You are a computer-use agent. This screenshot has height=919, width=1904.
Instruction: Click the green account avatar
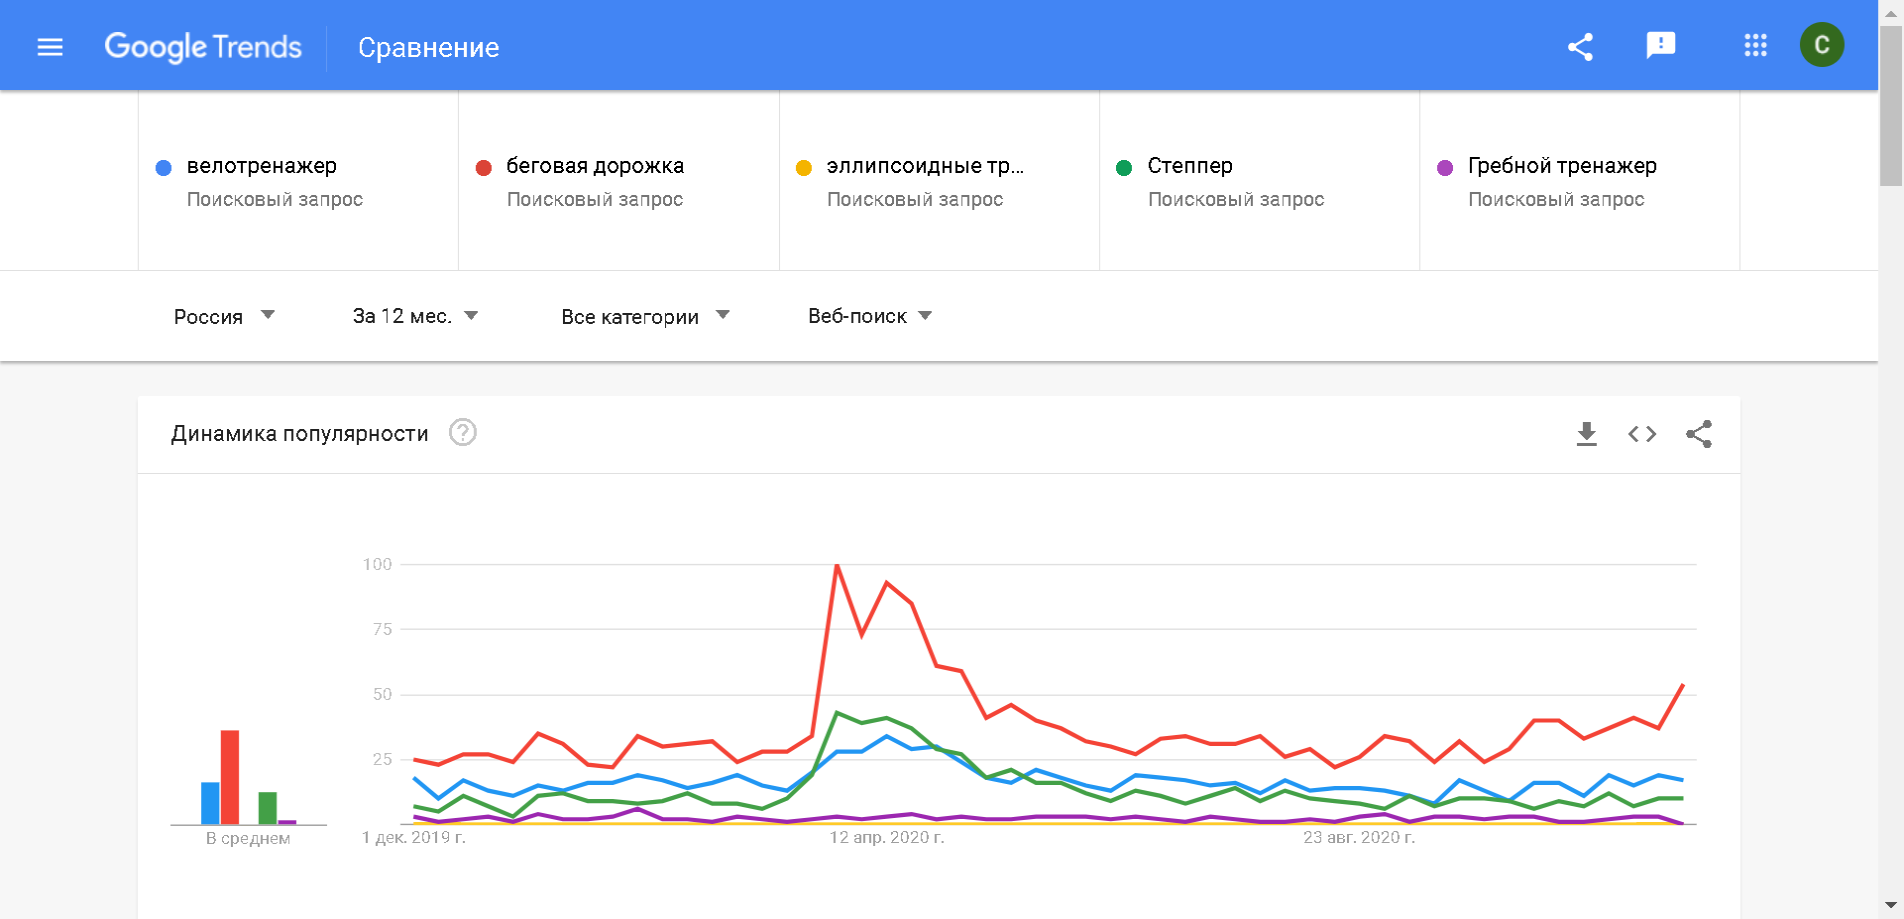(1821, 45)
